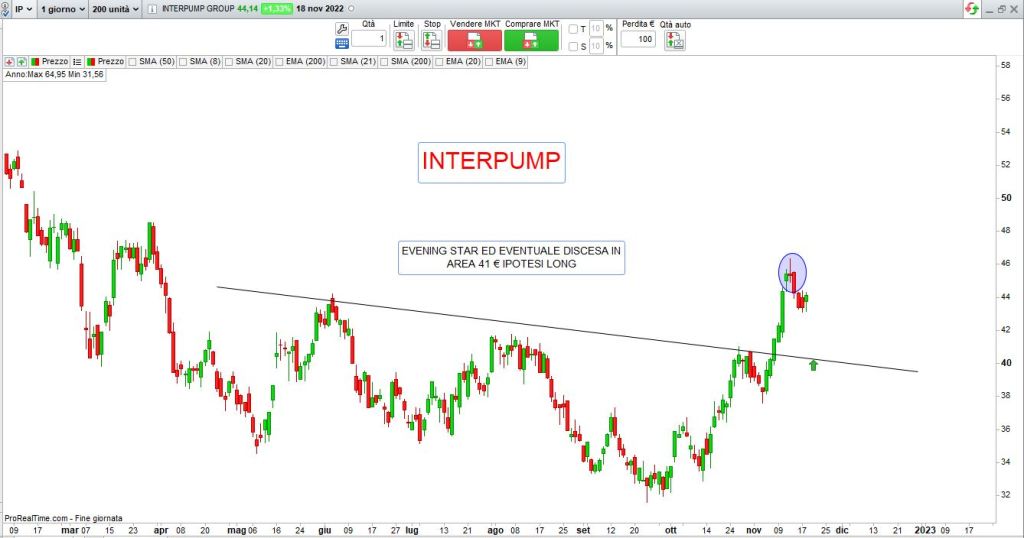Click the T percentage value field
Viewport: 1024px width, 538px height.
point(596,29)
